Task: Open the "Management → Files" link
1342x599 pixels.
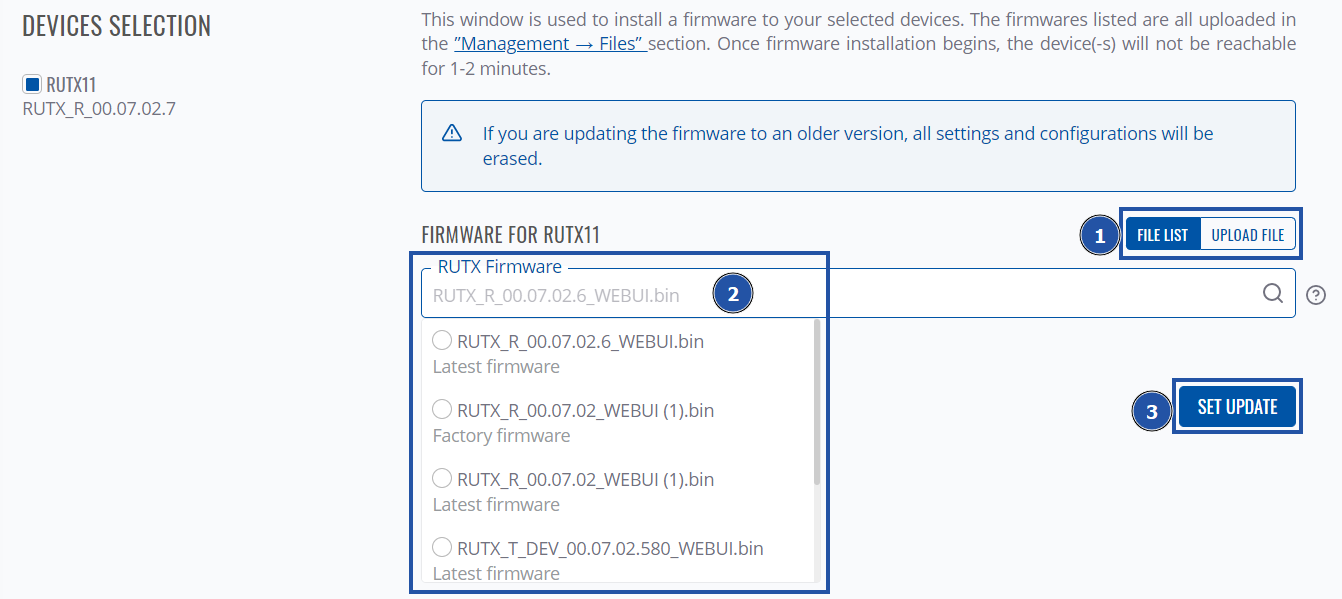Action: pyautogui.click(x=549, y=44)
